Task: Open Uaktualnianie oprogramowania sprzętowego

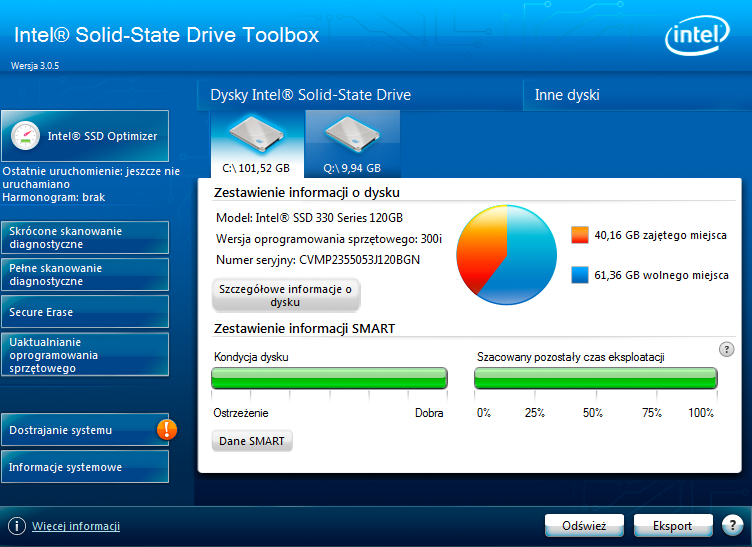Action: 85,355
